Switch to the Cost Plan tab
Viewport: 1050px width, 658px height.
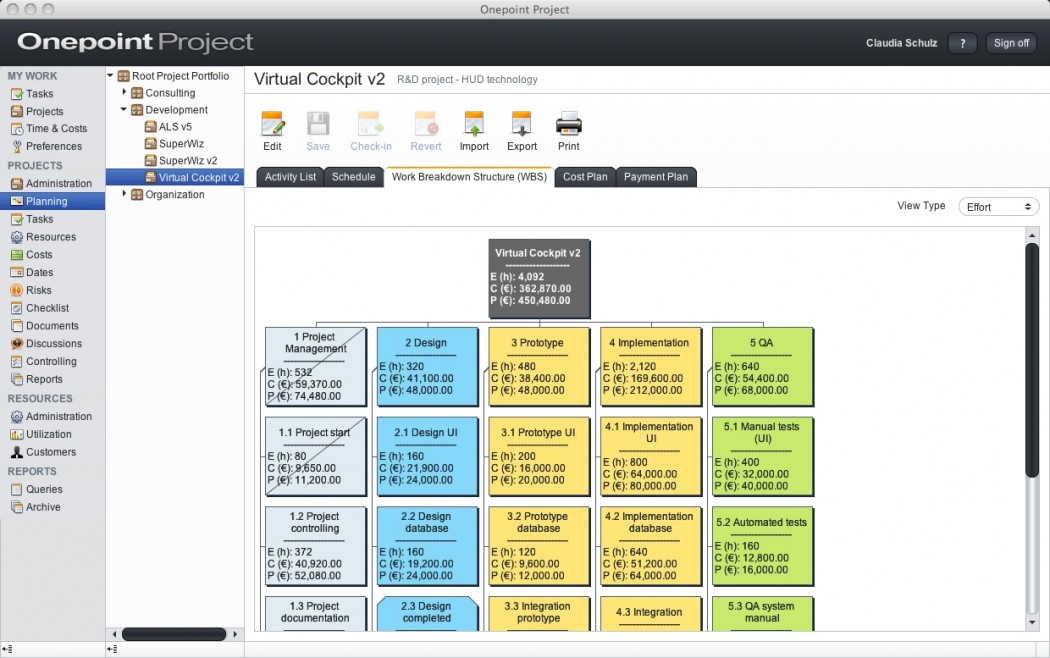coord(585,177)
